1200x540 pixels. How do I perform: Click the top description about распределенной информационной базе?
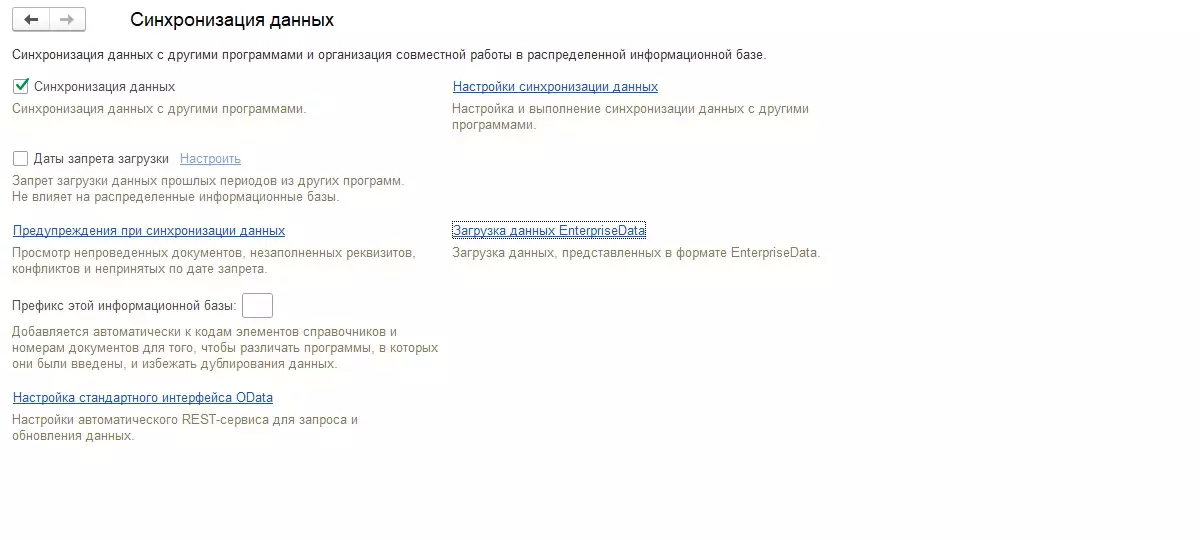point(389,55)
